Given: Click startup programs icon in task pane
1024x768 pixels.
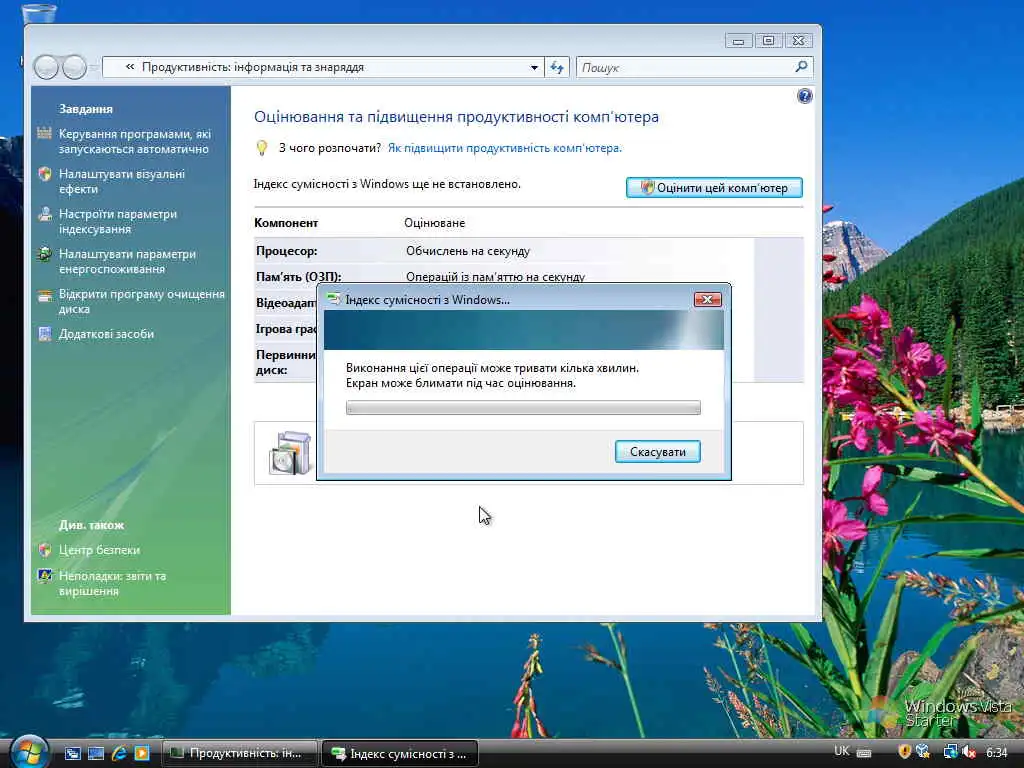Looking at the screenshot, I should (x=44, y=134).
